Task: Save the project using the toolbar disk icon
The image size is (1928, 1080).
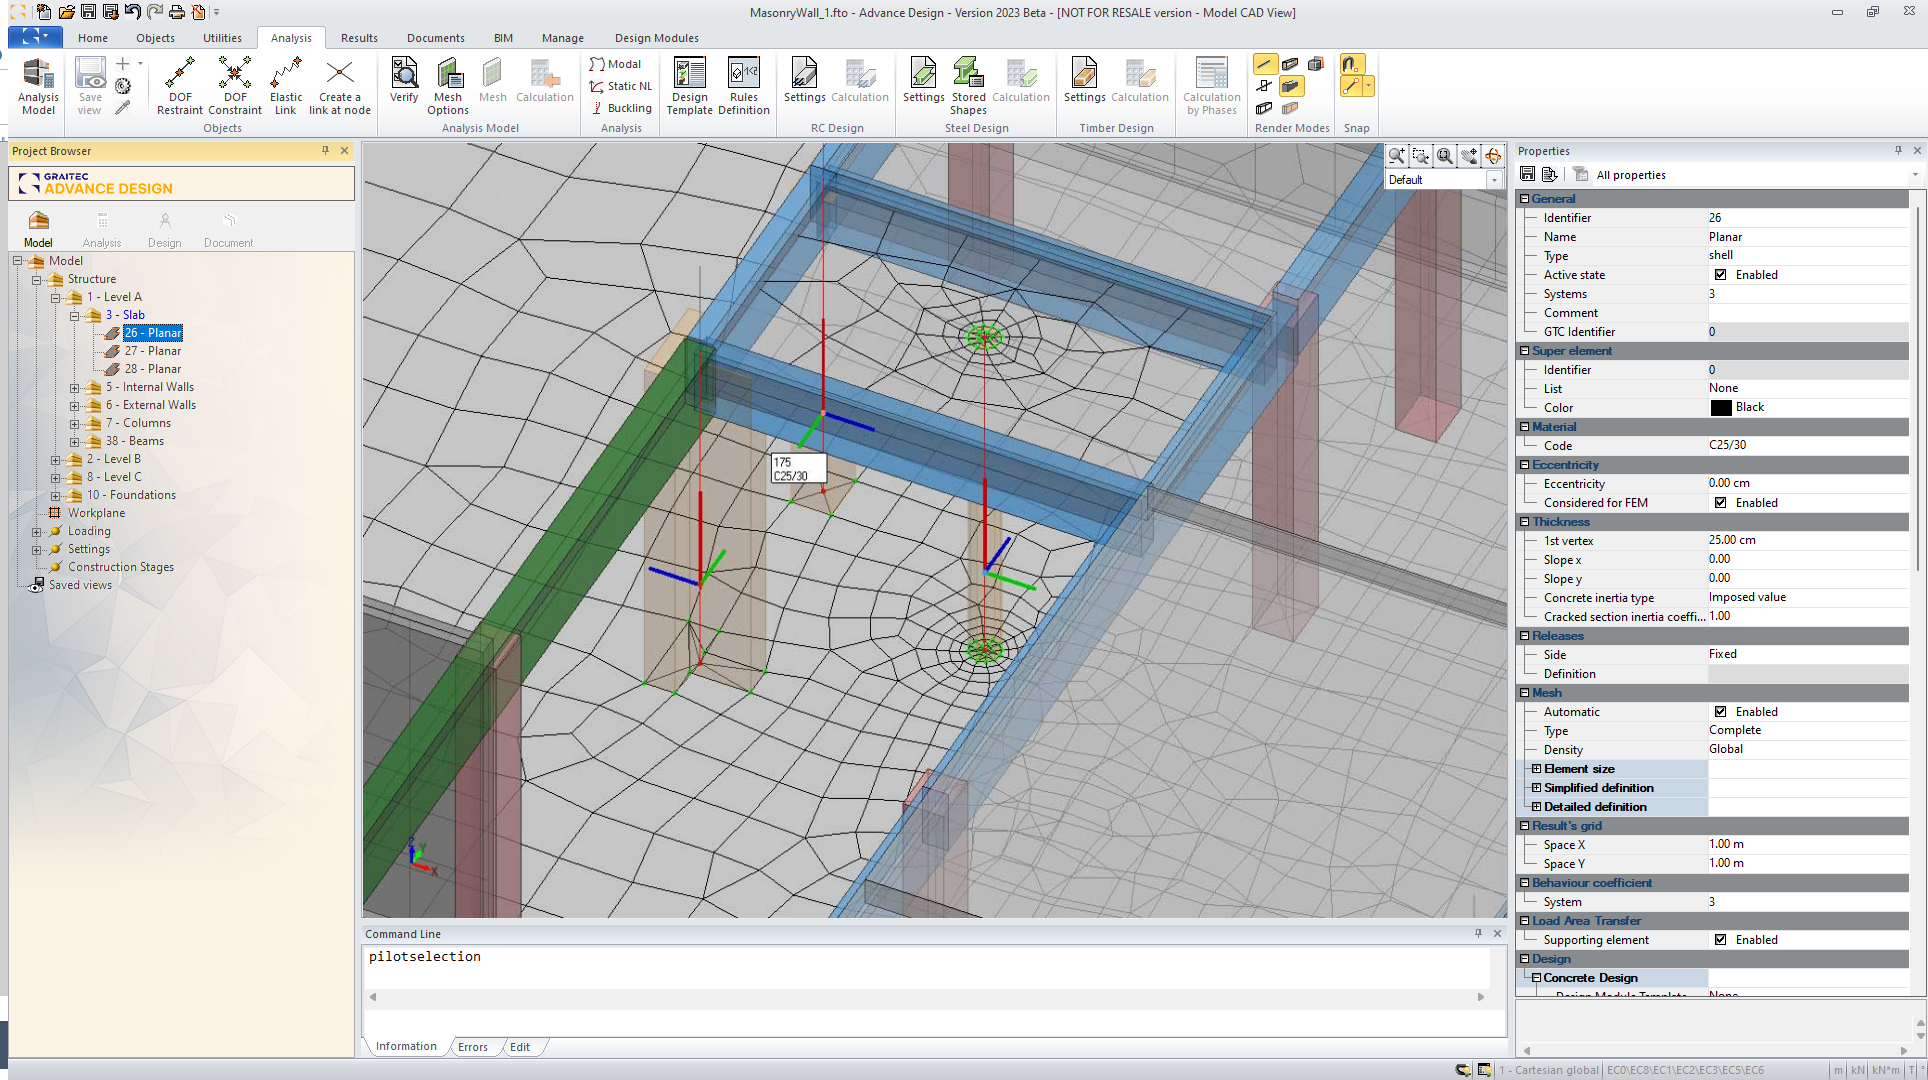Action: point(88,12)
